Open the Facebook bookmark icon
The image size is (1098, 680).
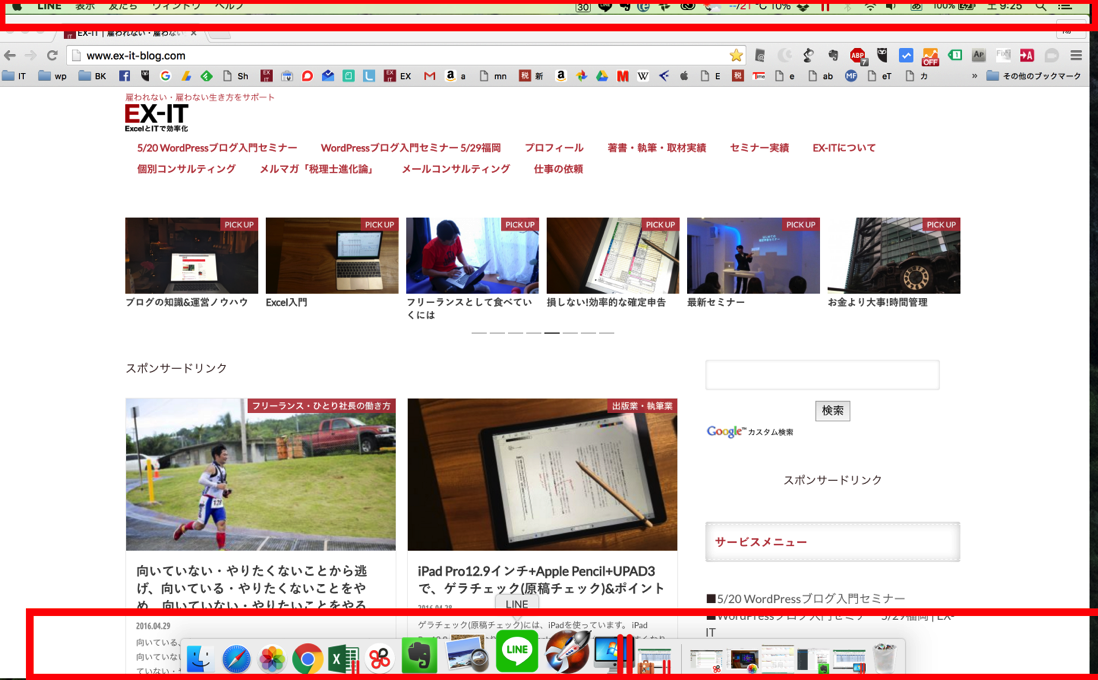click(125, 76)
